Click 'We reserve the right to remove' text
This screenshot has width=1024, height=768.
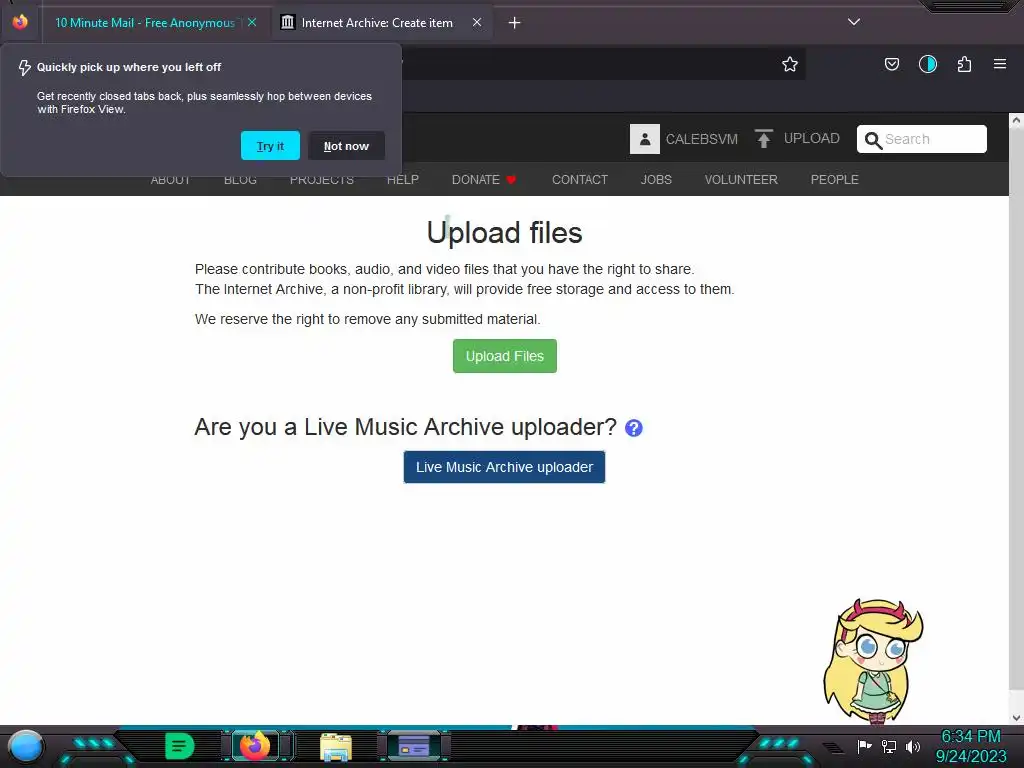(368, 319)
